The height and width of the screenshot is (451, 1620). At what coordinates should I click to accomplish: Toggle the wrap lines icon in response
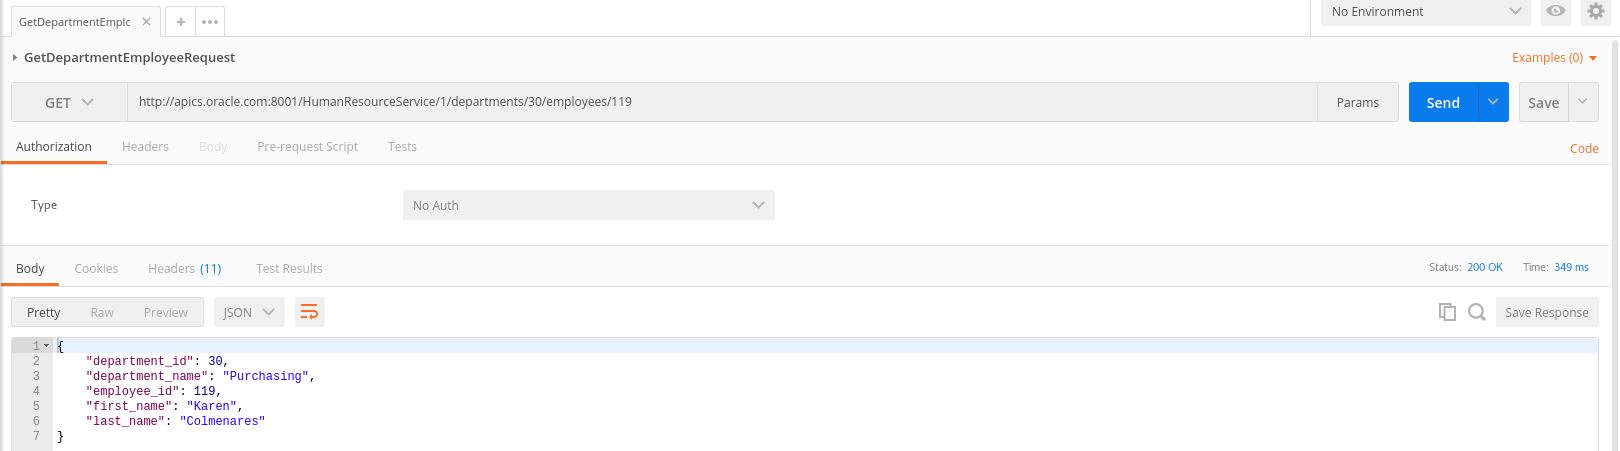tap(310, 312)
